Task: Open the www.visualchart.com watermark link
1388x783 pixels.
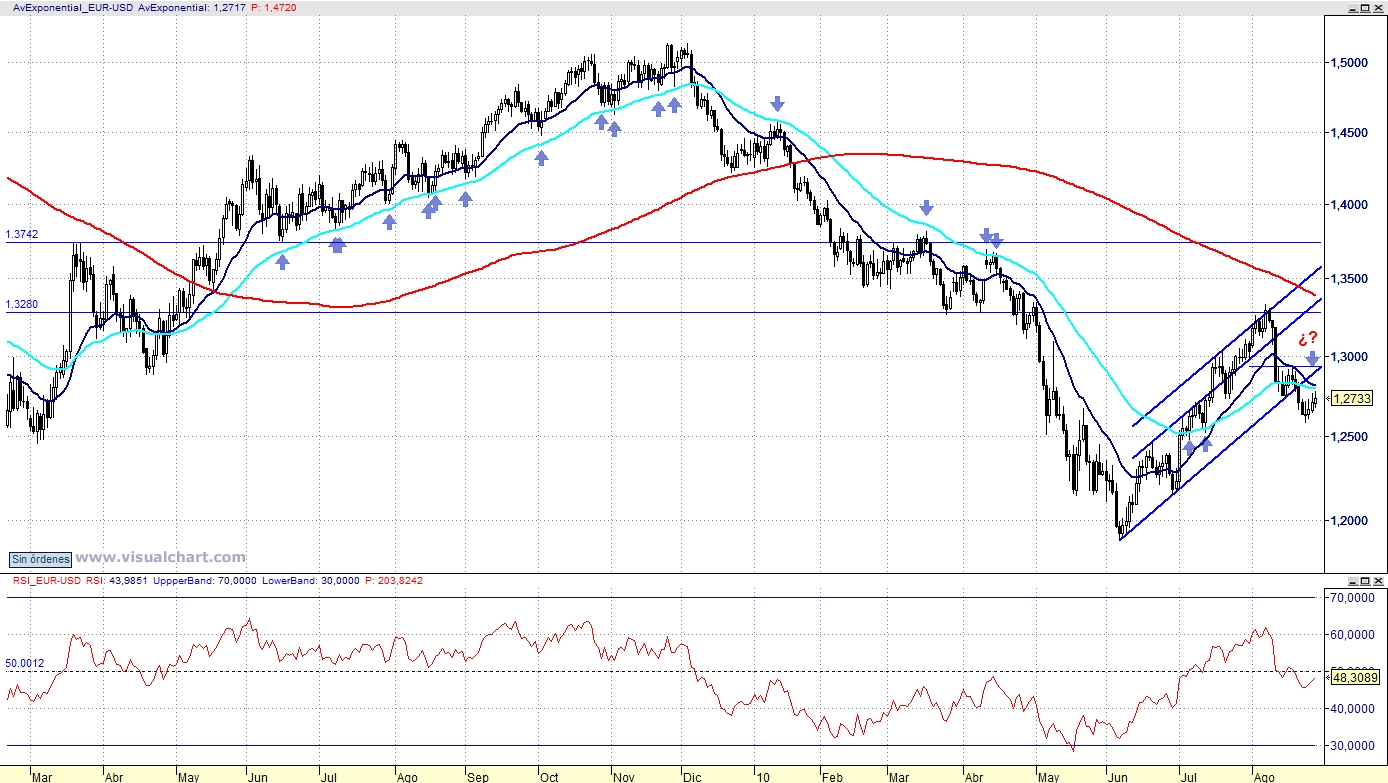Action: [160, 558]
